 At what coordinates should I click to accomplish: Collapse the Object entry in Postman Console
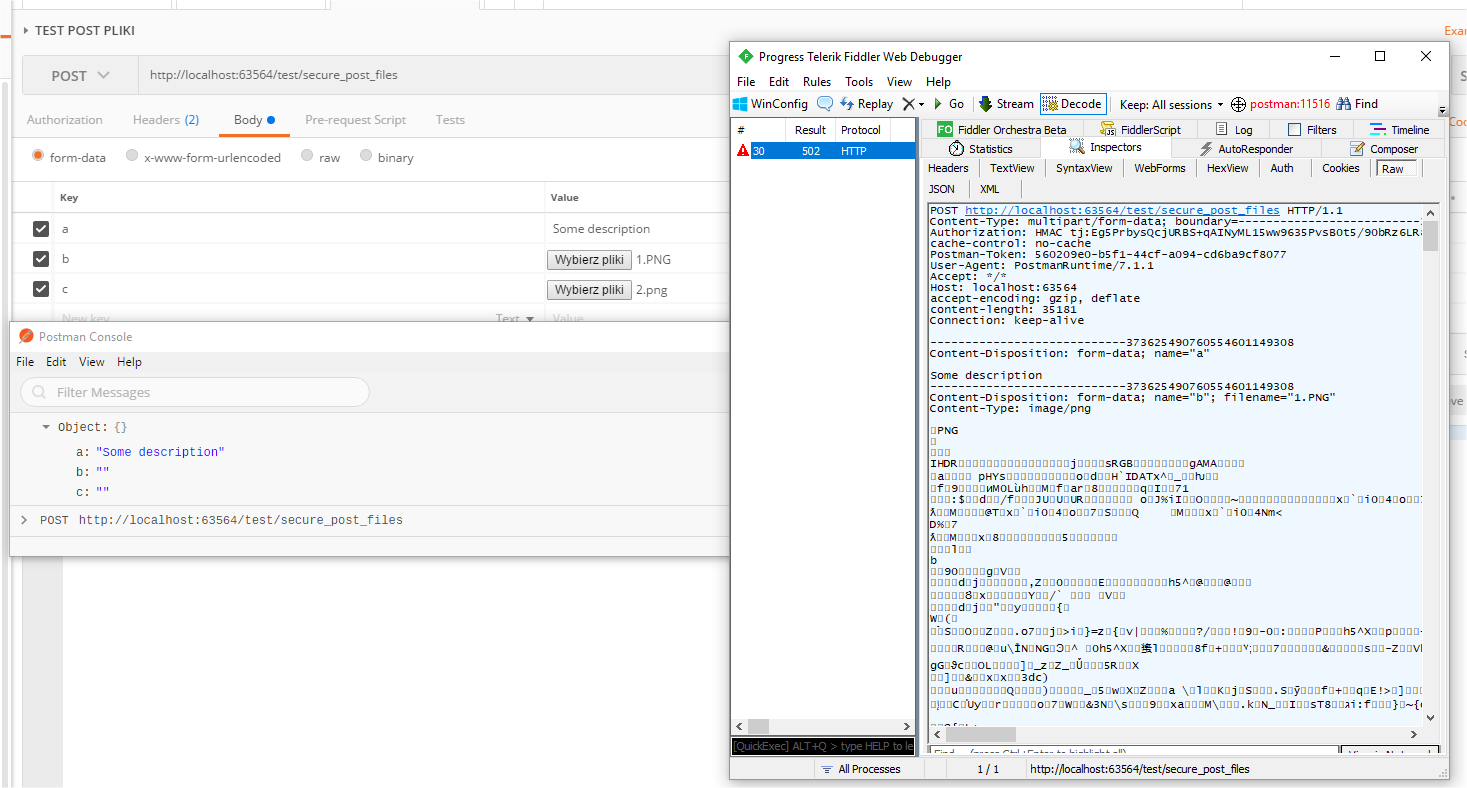tap(45, 426)
